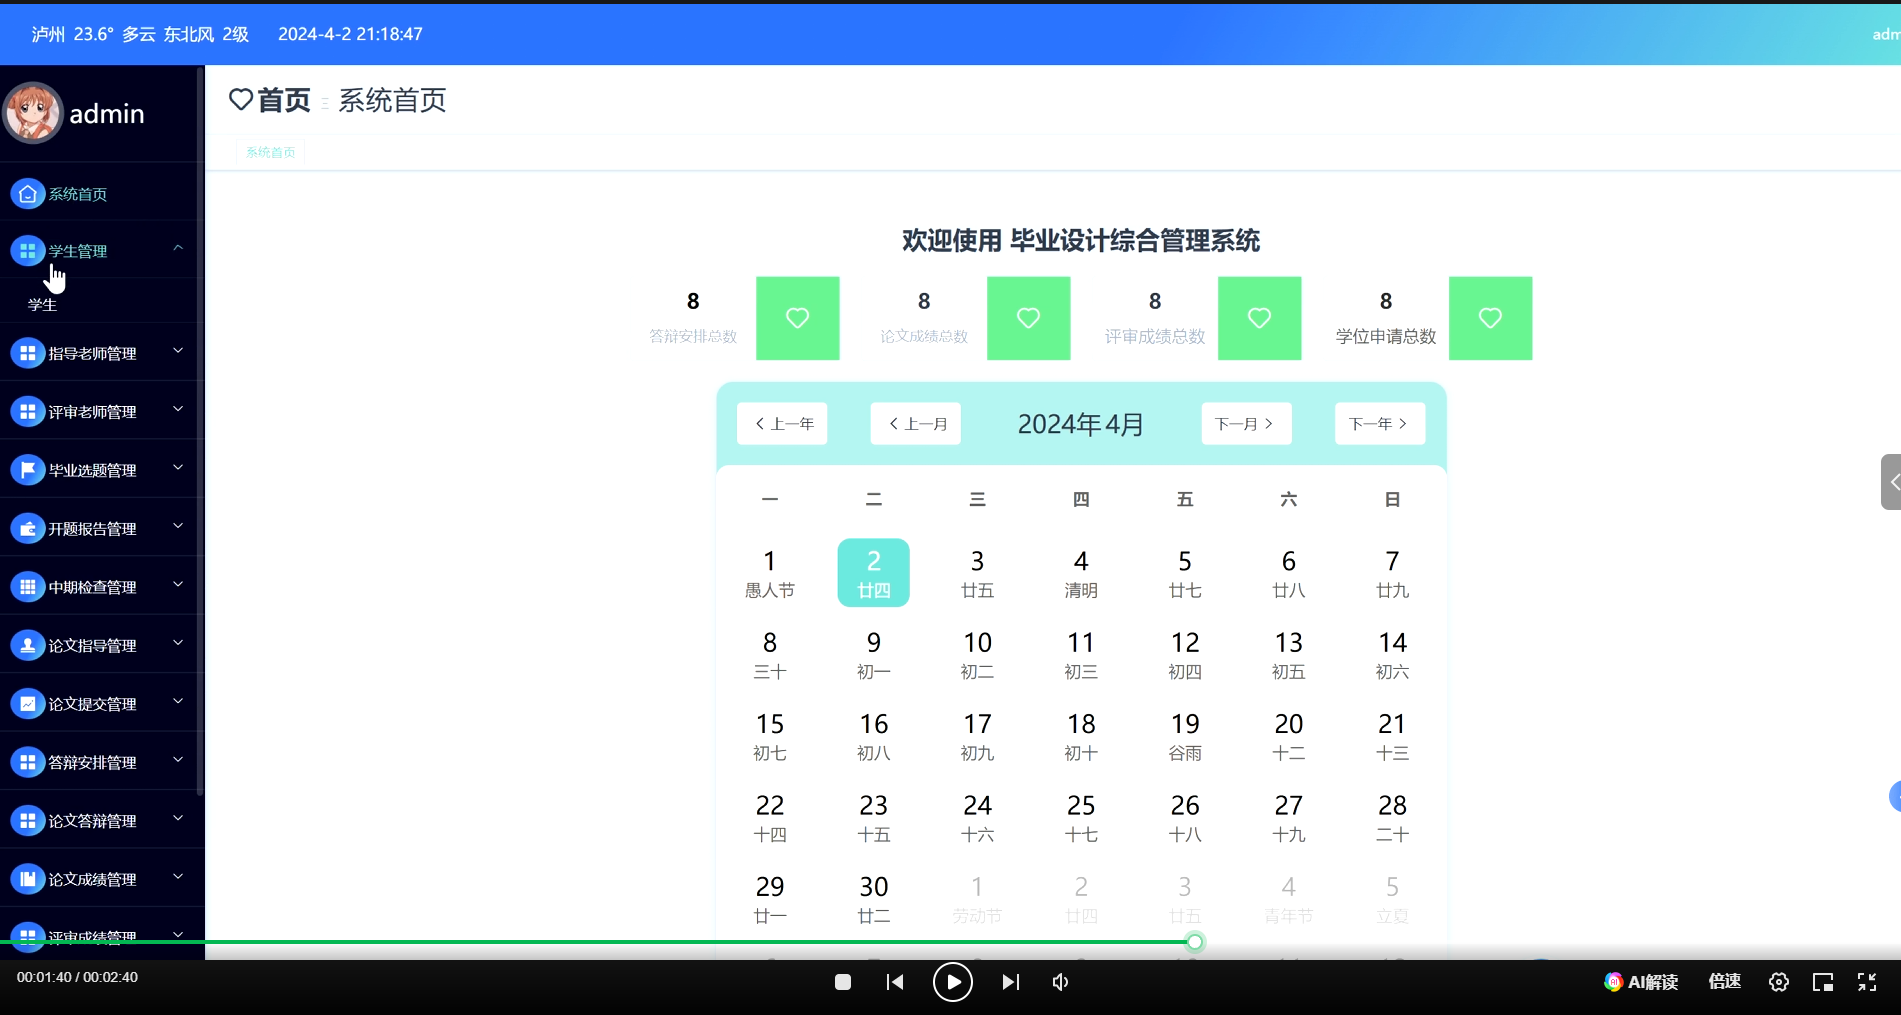Select the 论文成绩管理 menu label
Image resolution: width=1901 pixels, height=1015 pixels.
93,879
